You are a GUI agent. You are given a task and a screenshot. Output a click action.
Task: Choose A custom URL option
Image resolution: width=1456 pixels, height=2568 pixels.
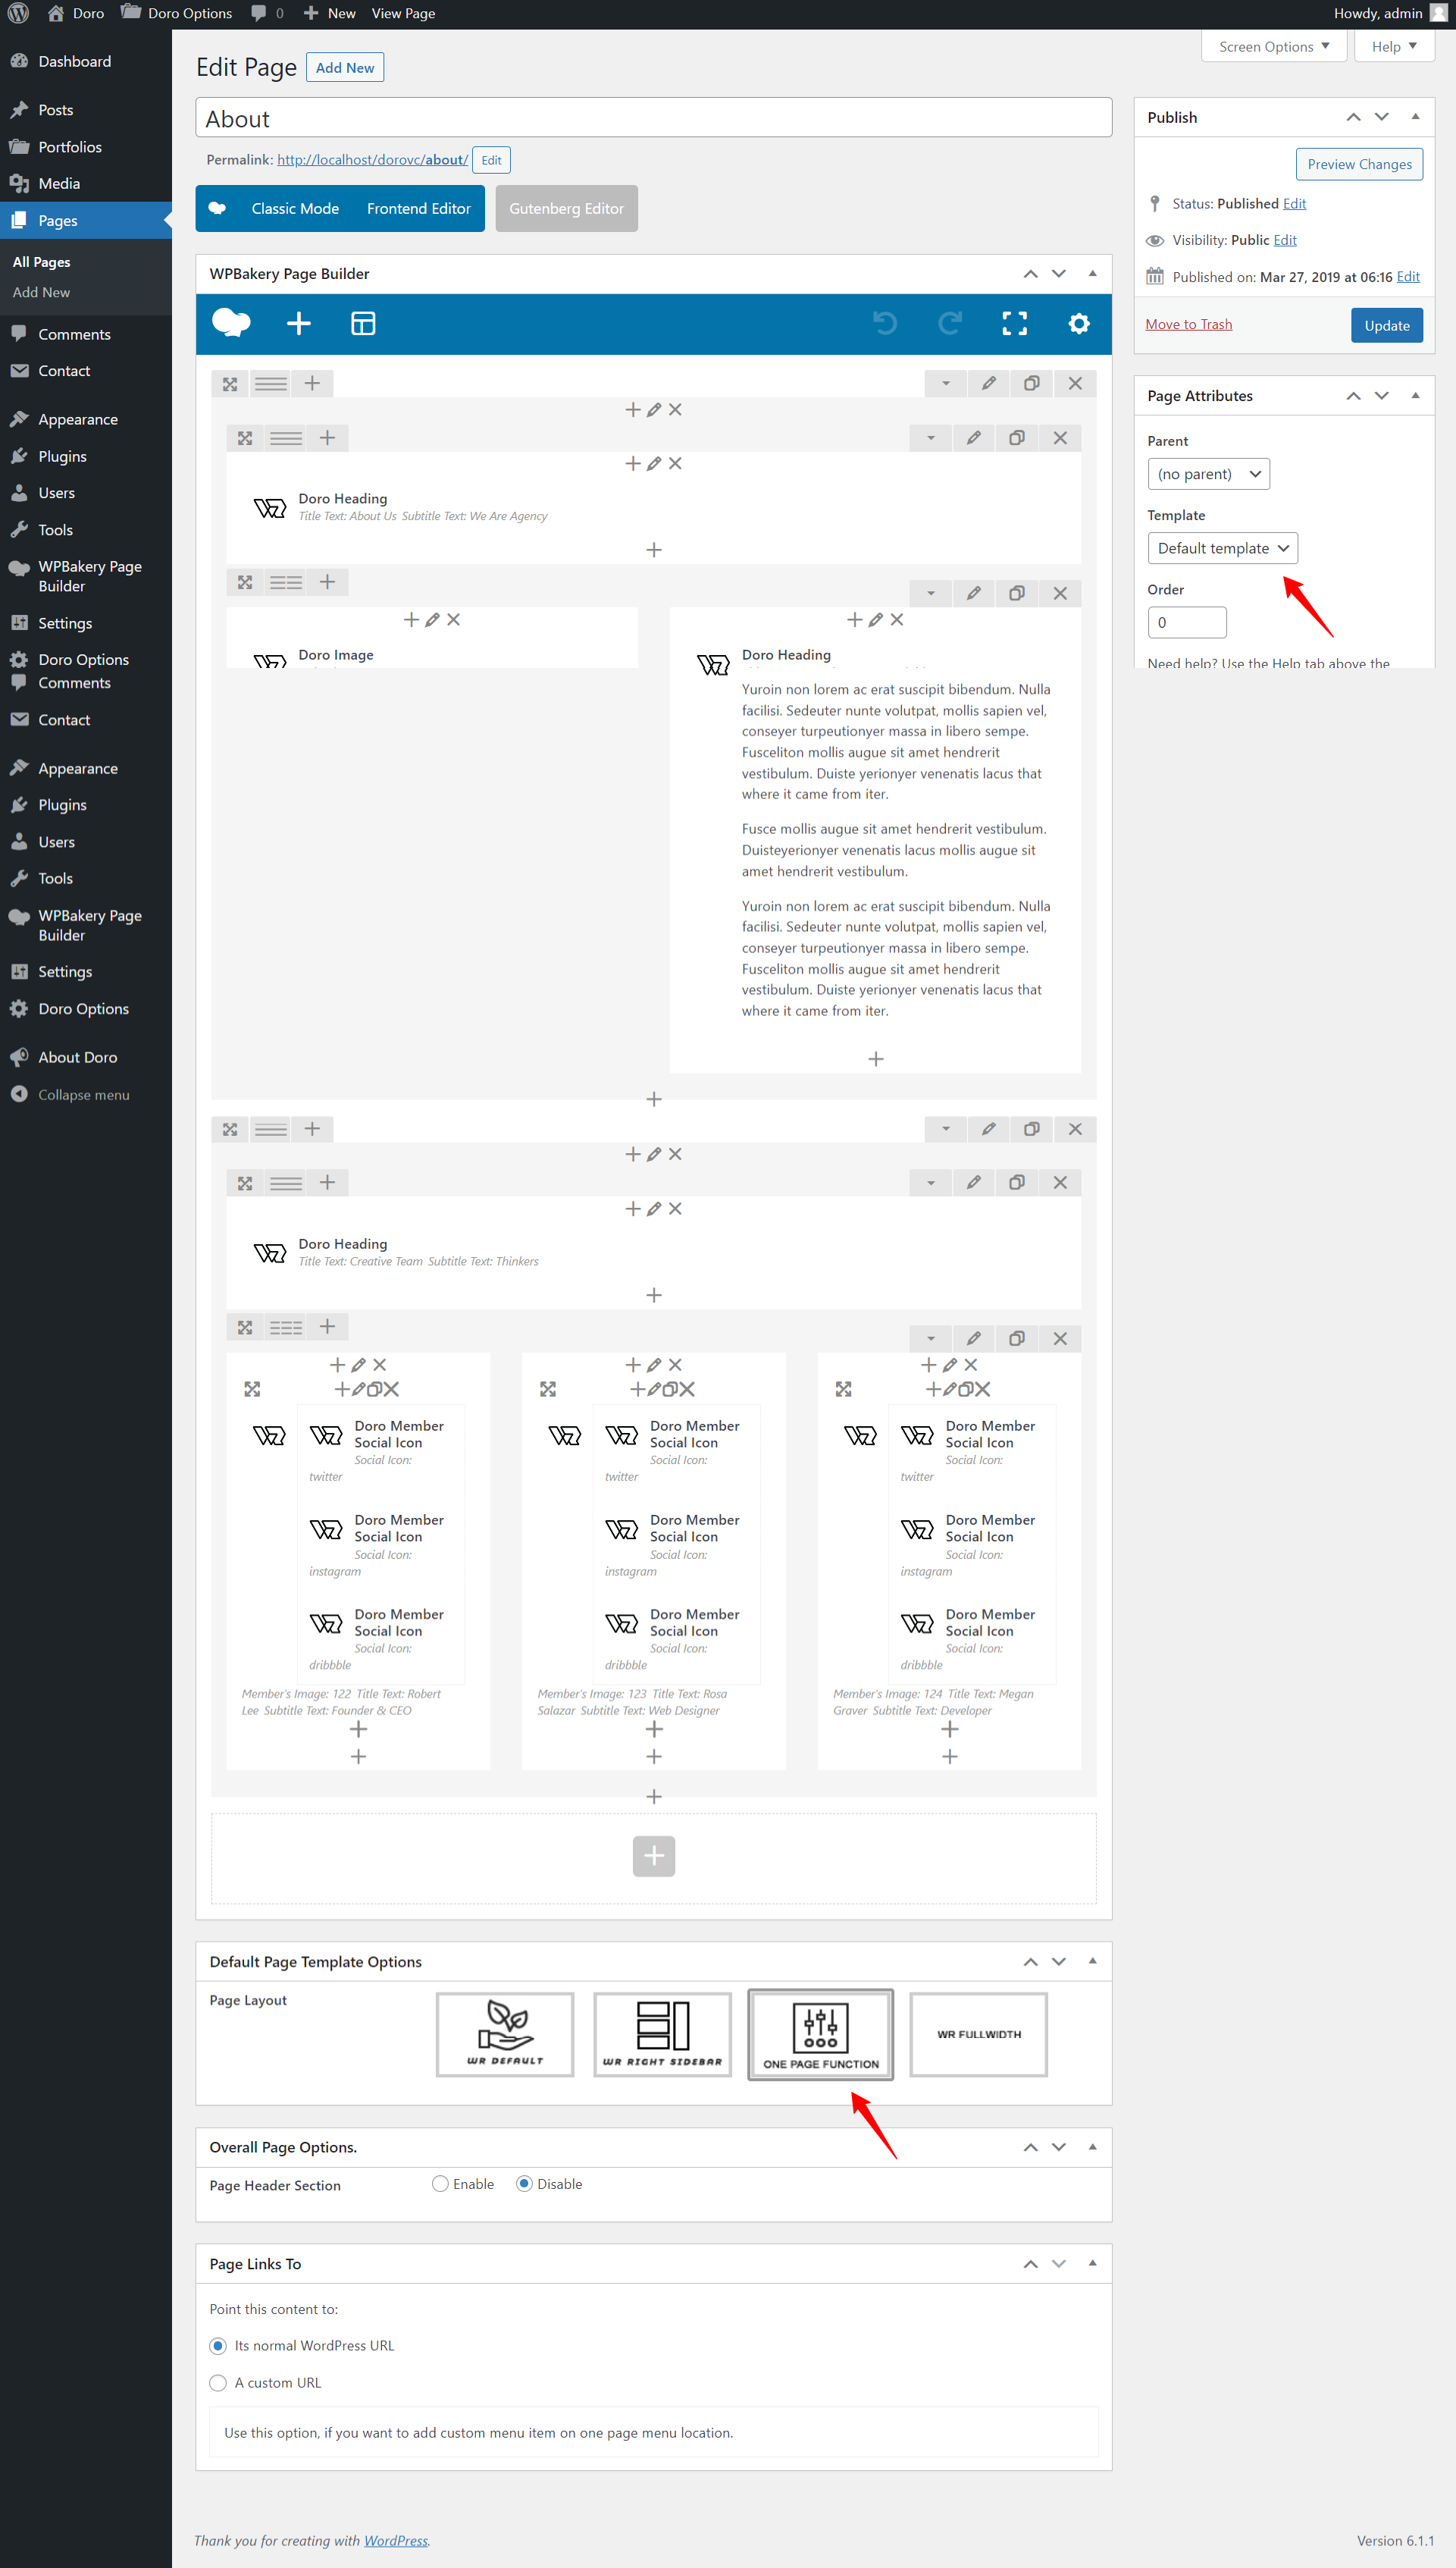click(218, 2383)
